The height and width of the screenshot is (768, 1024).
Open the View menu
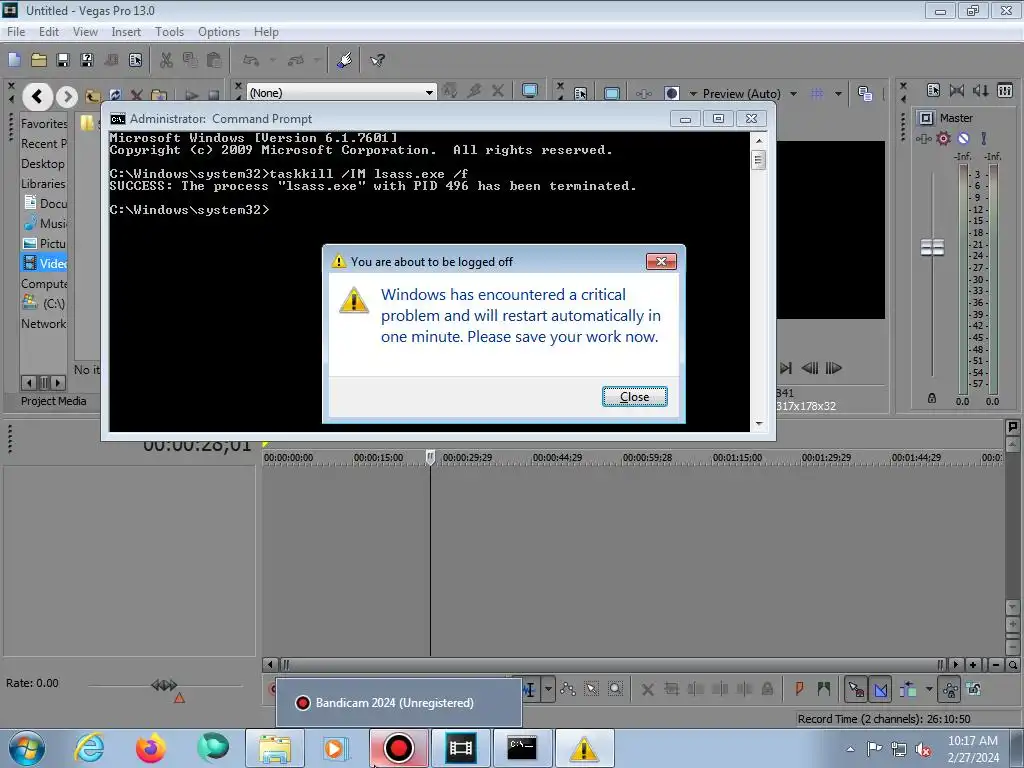(x=85, y=32)
